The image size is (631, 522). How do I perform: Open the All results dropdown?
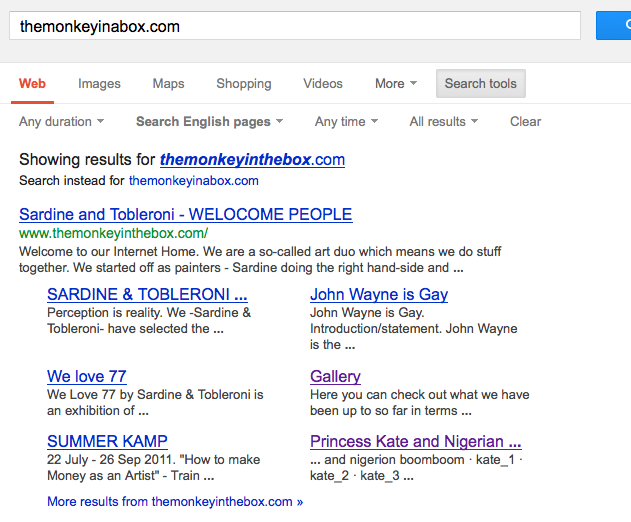click(x=443, y=122)
